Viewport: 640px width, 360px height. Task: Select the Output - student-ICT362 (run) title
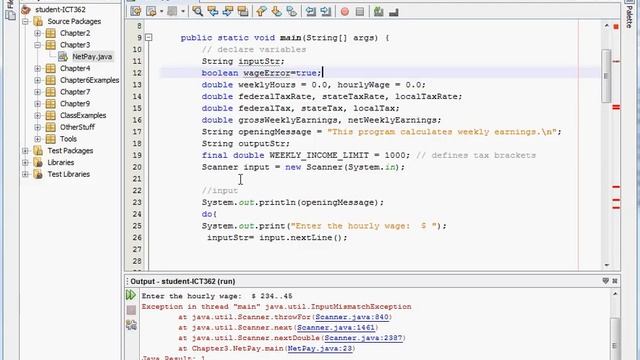pyautogui.click(x=182, y=281)
